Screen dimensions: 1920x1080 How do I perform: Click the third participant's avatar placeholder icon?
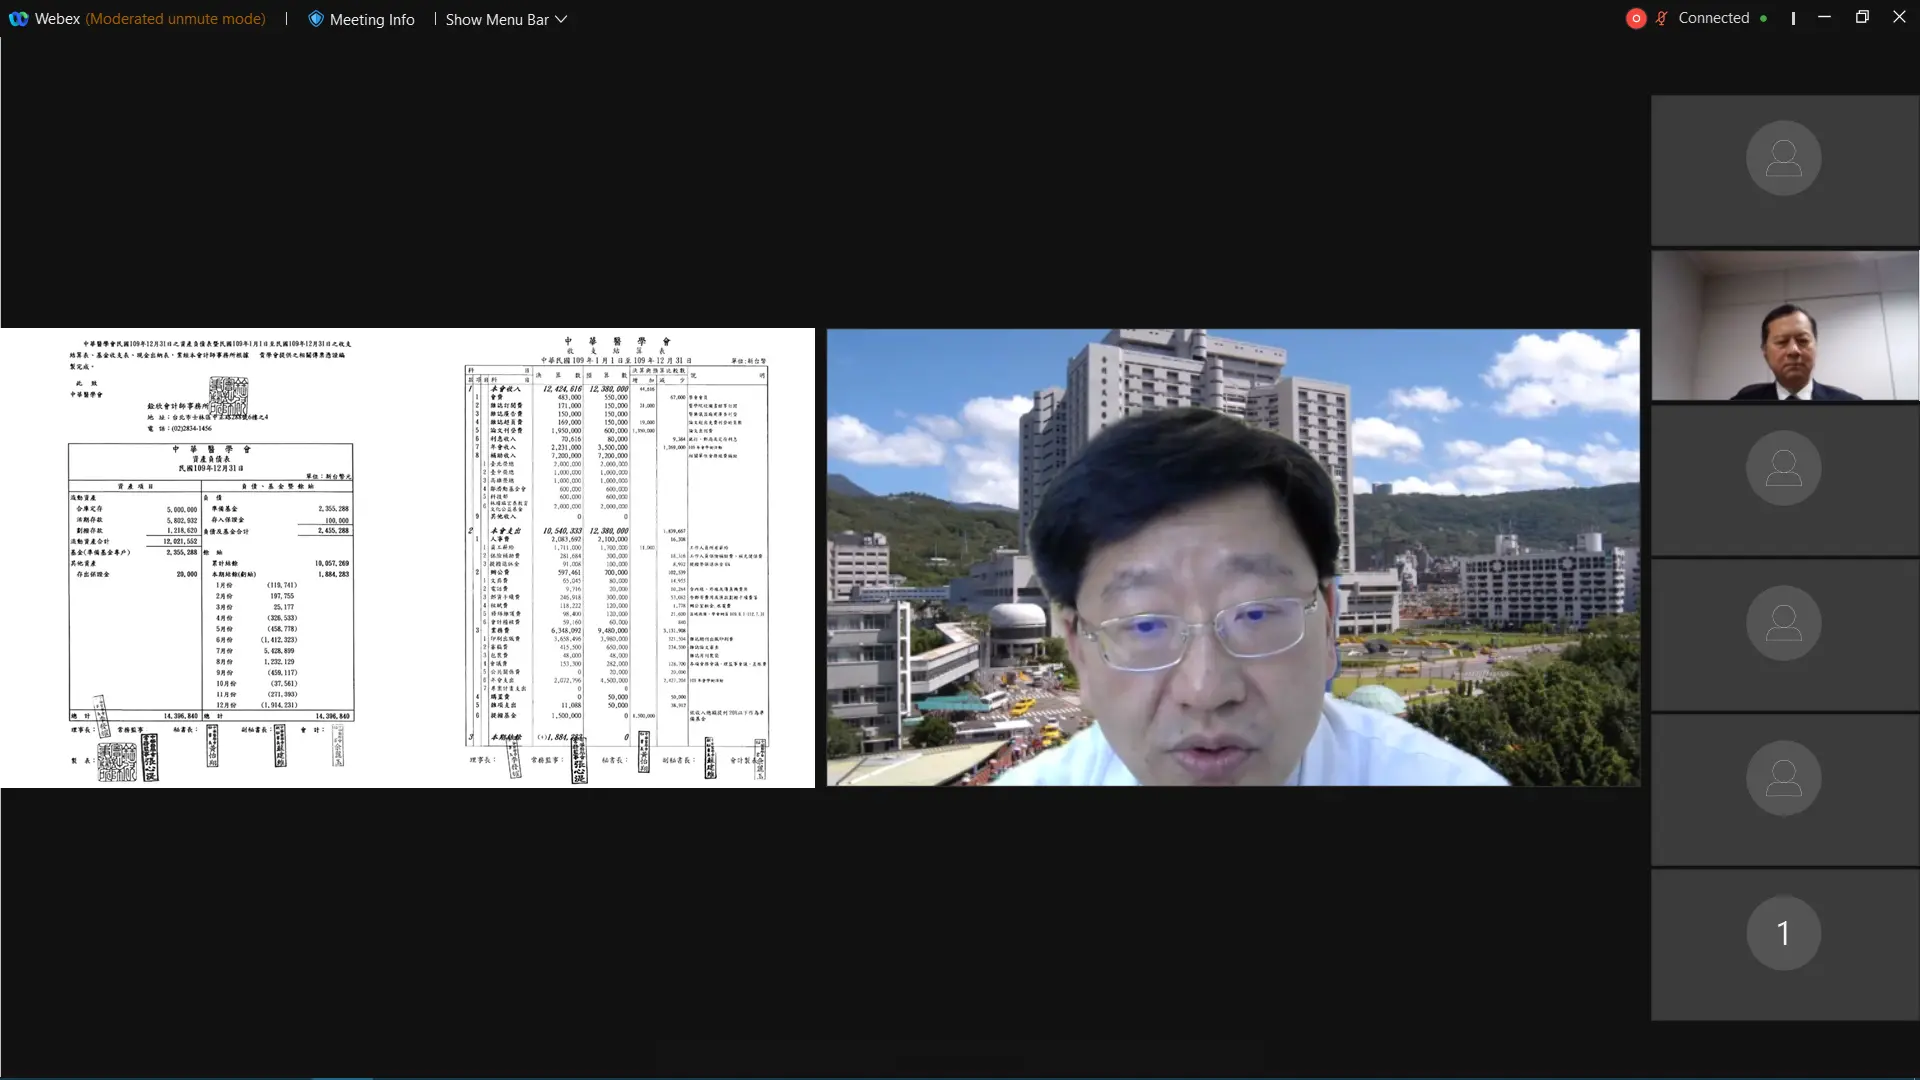[x=1784, y=467]
